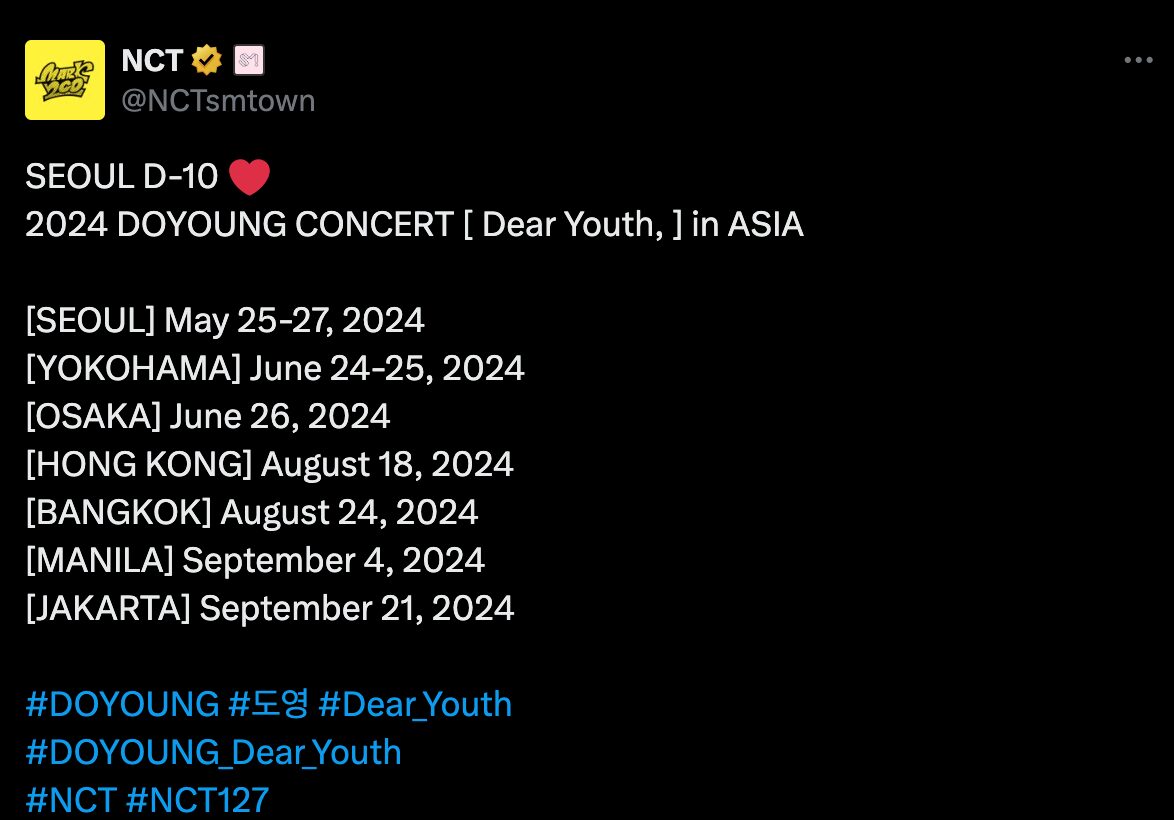Open the tweet's more options menu
This screenshot has width=1174, height=820.
[1138, 61]
